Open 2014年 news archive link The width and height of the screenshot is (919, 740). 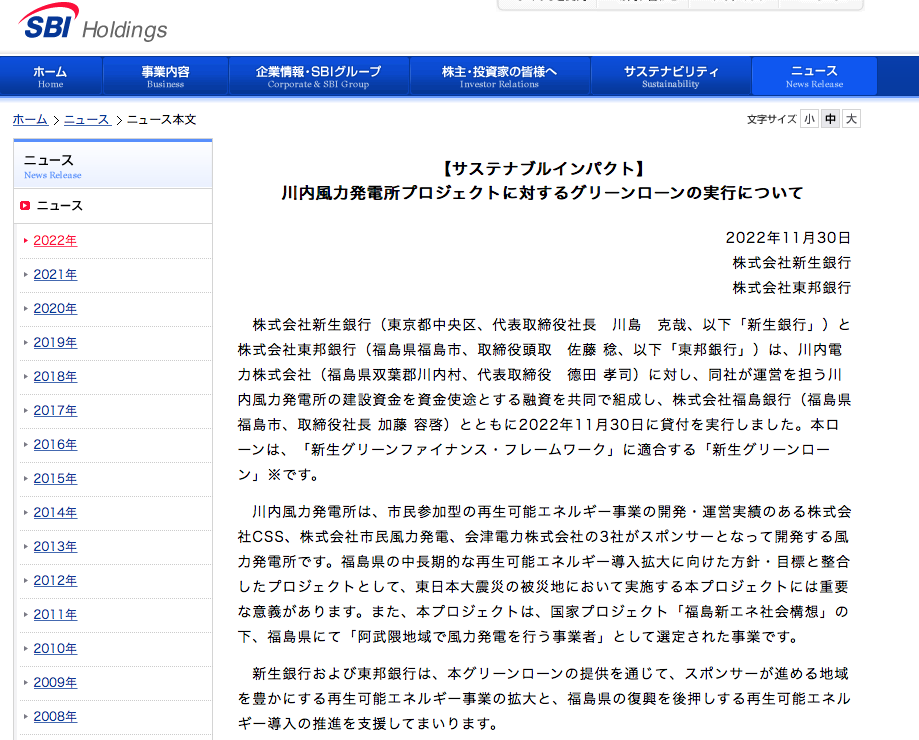55,513
